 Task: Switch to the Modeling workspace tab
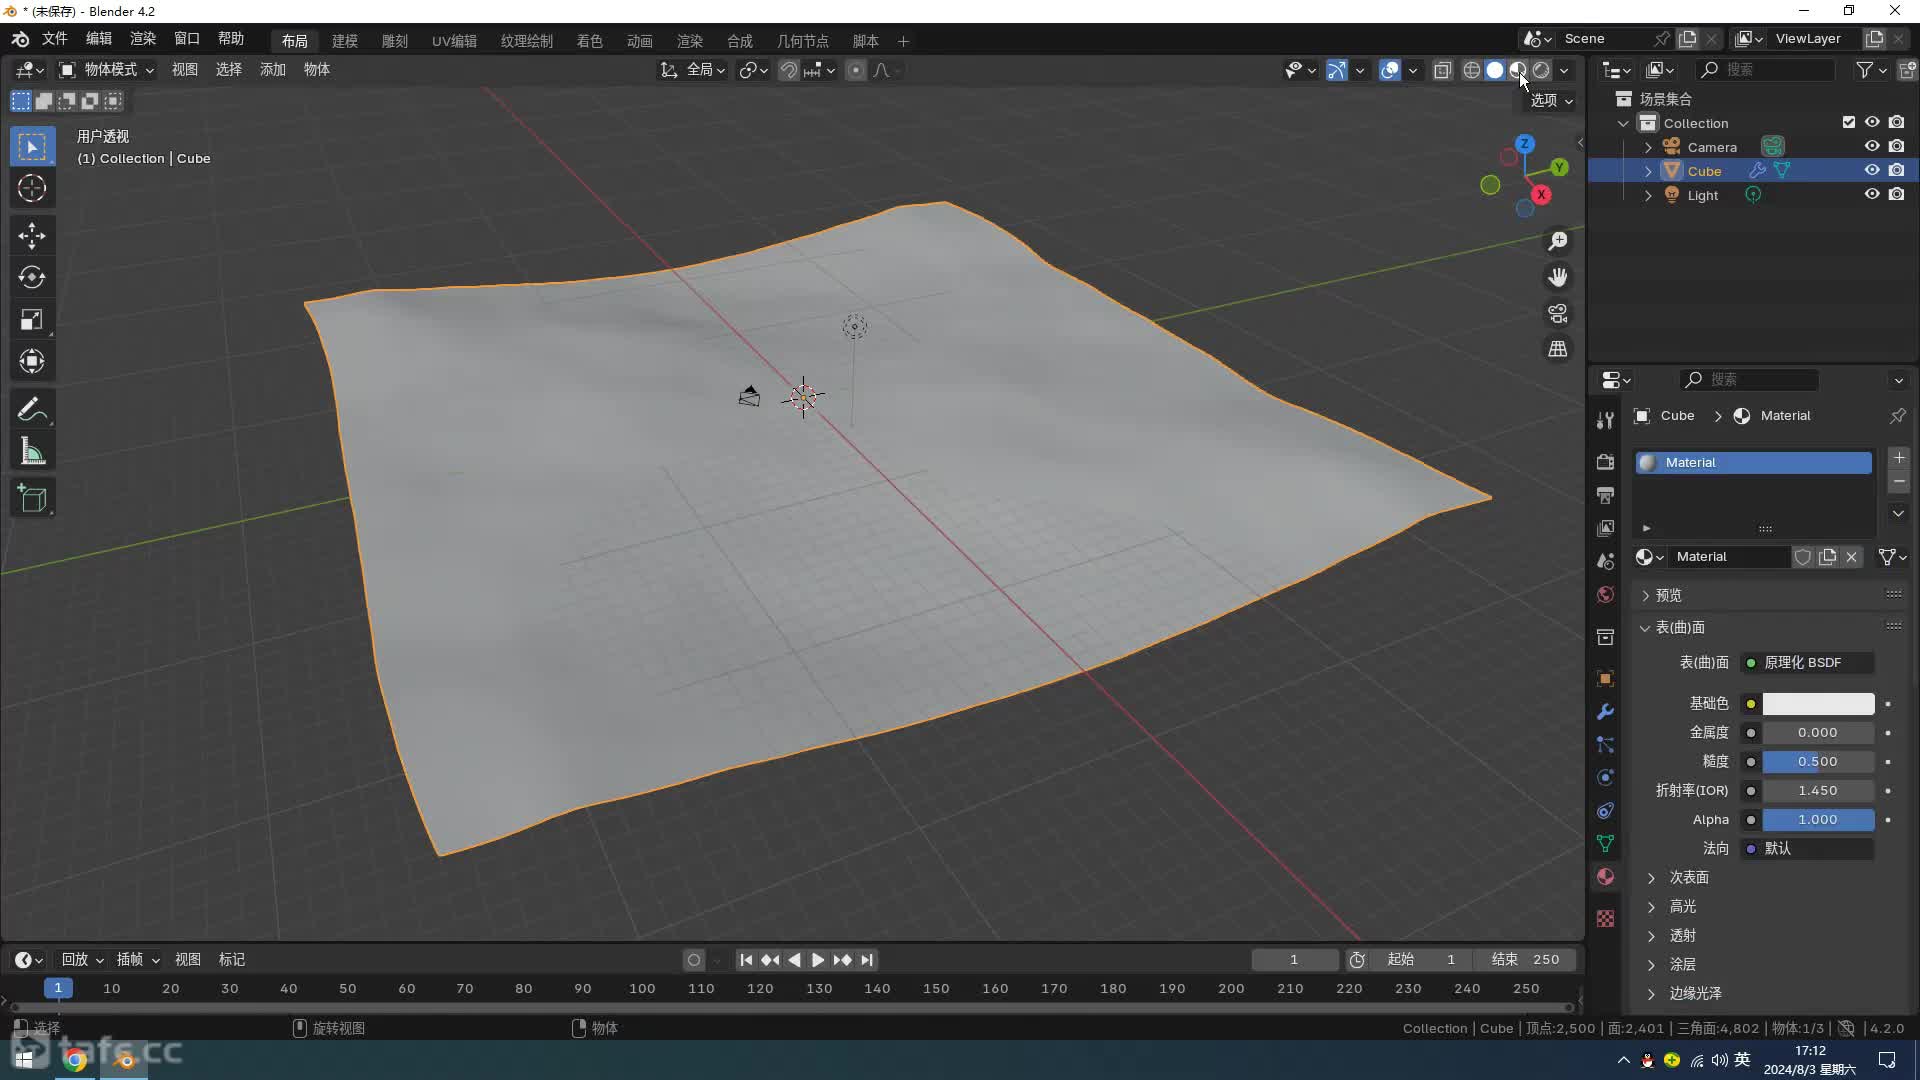345,41
